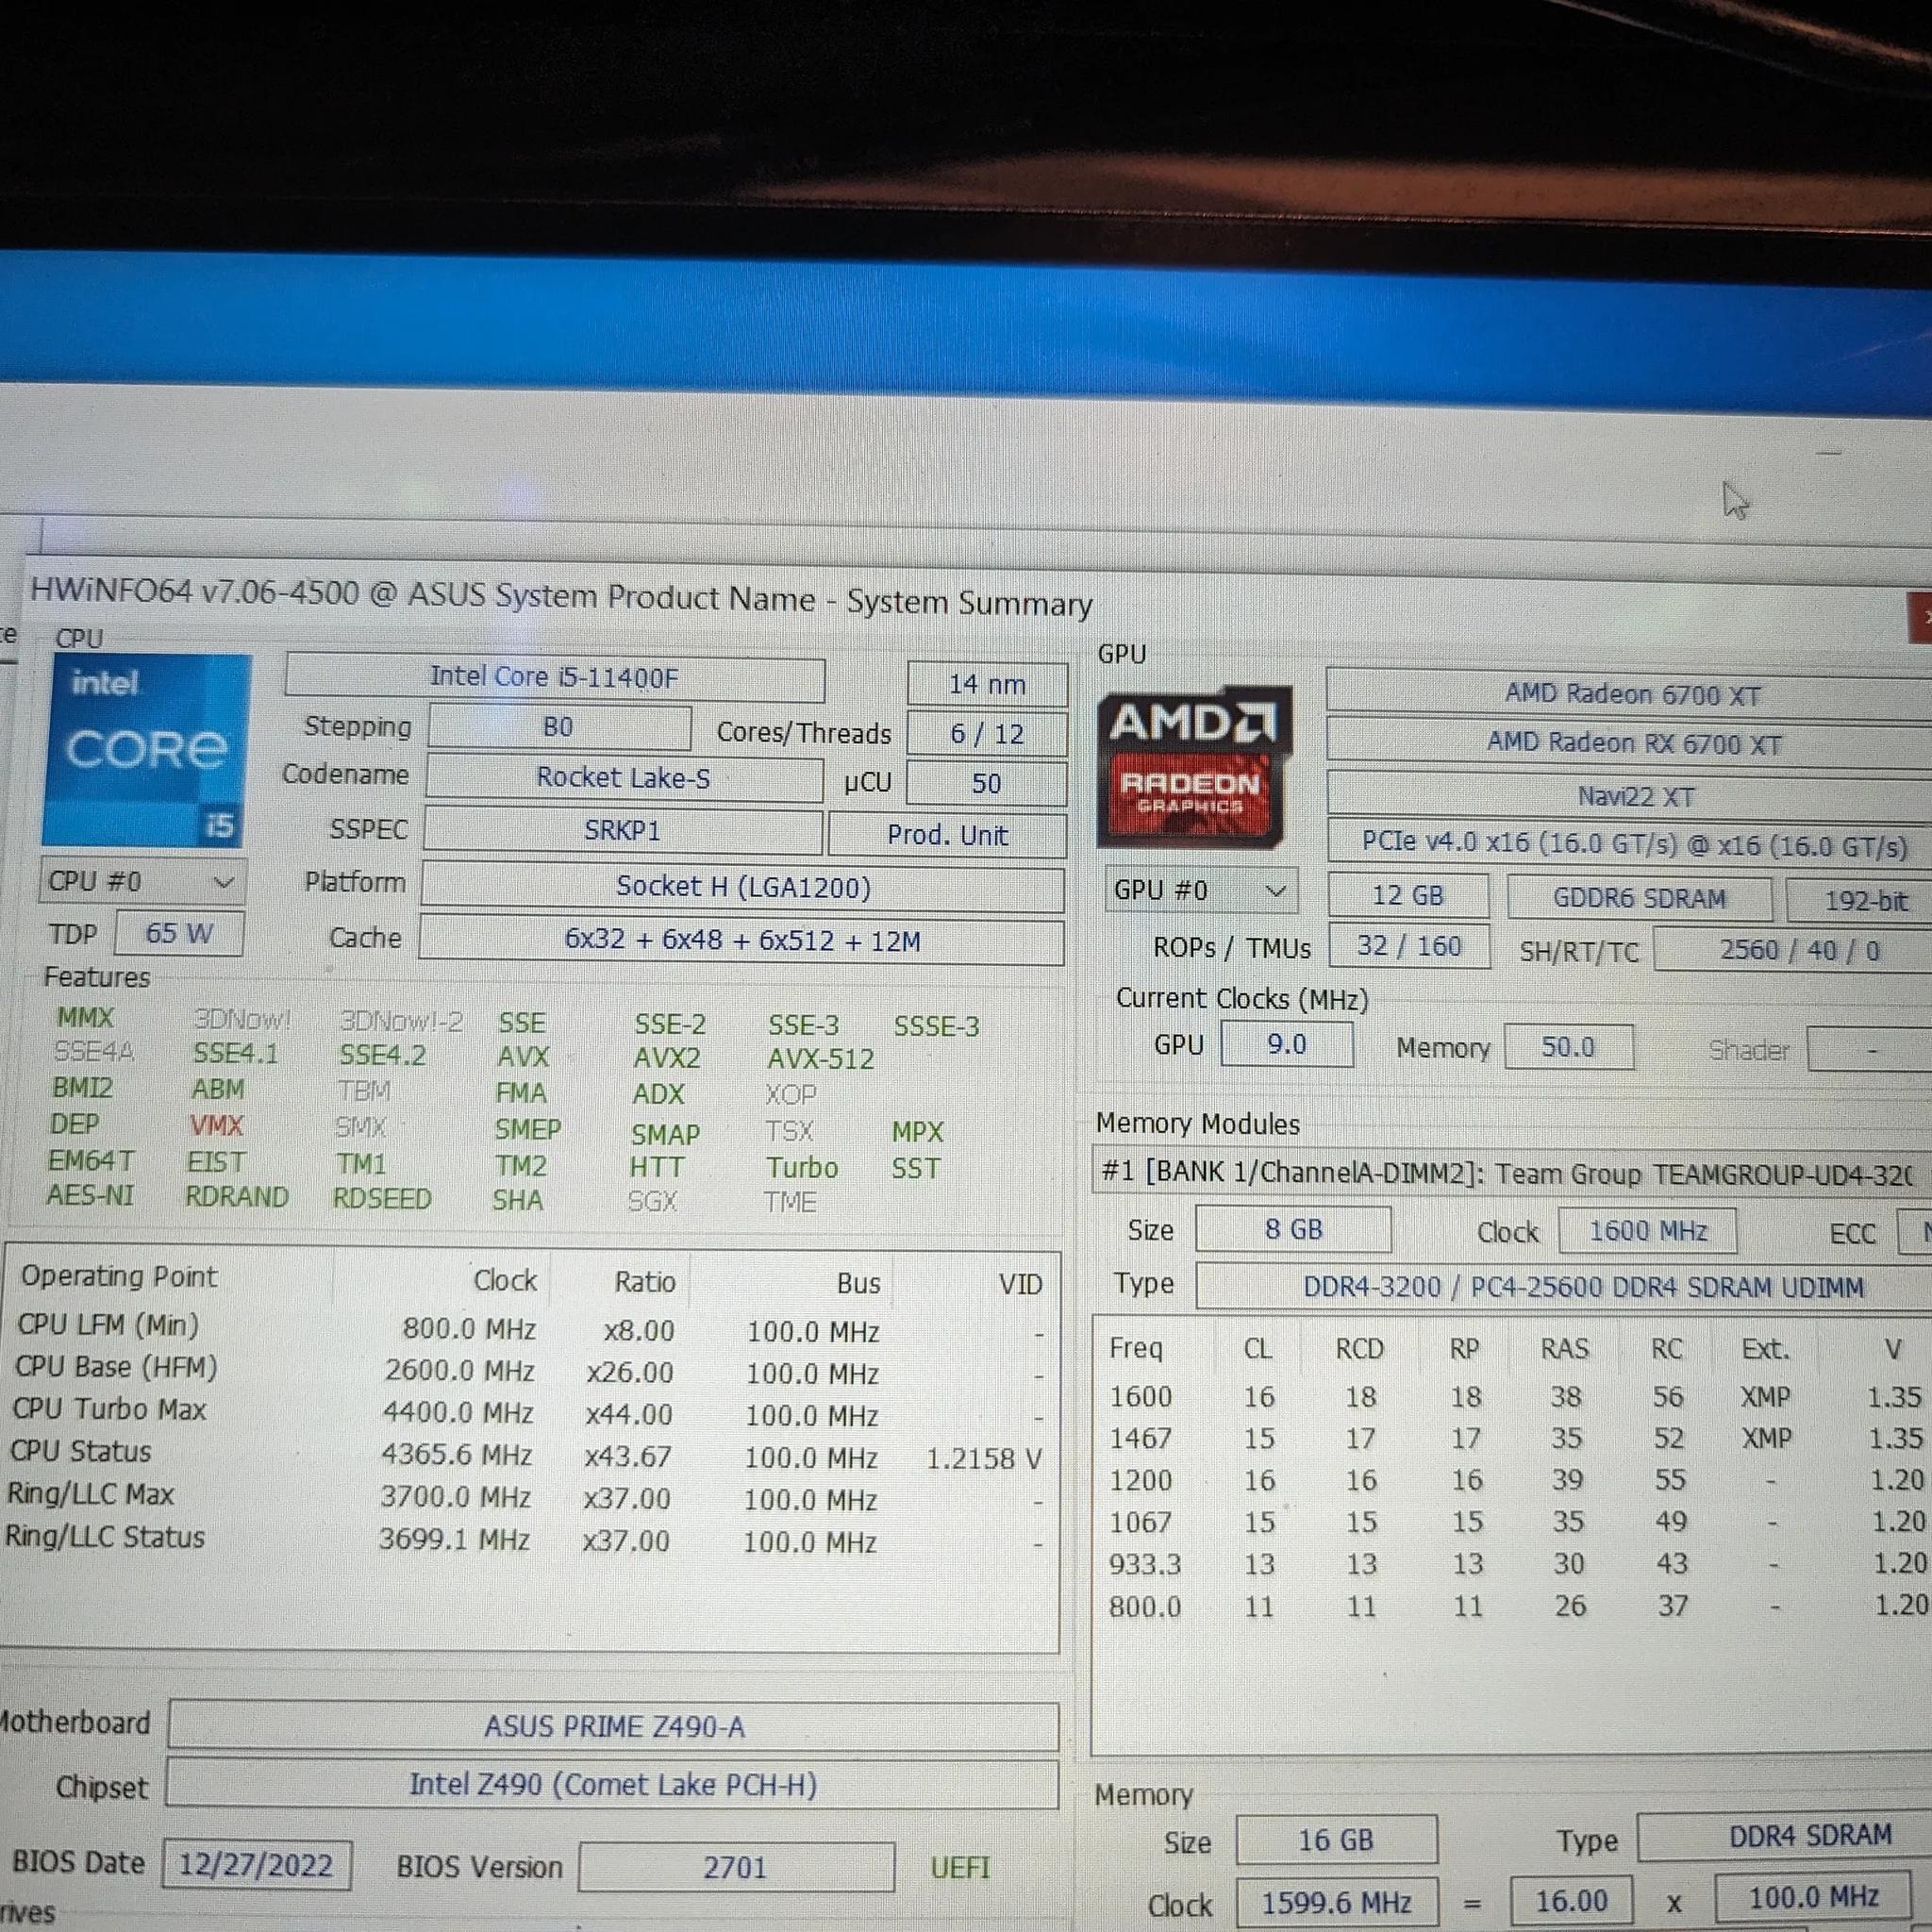Click the CPU Status 4365.6 MHz clock

pos(456,1454)
